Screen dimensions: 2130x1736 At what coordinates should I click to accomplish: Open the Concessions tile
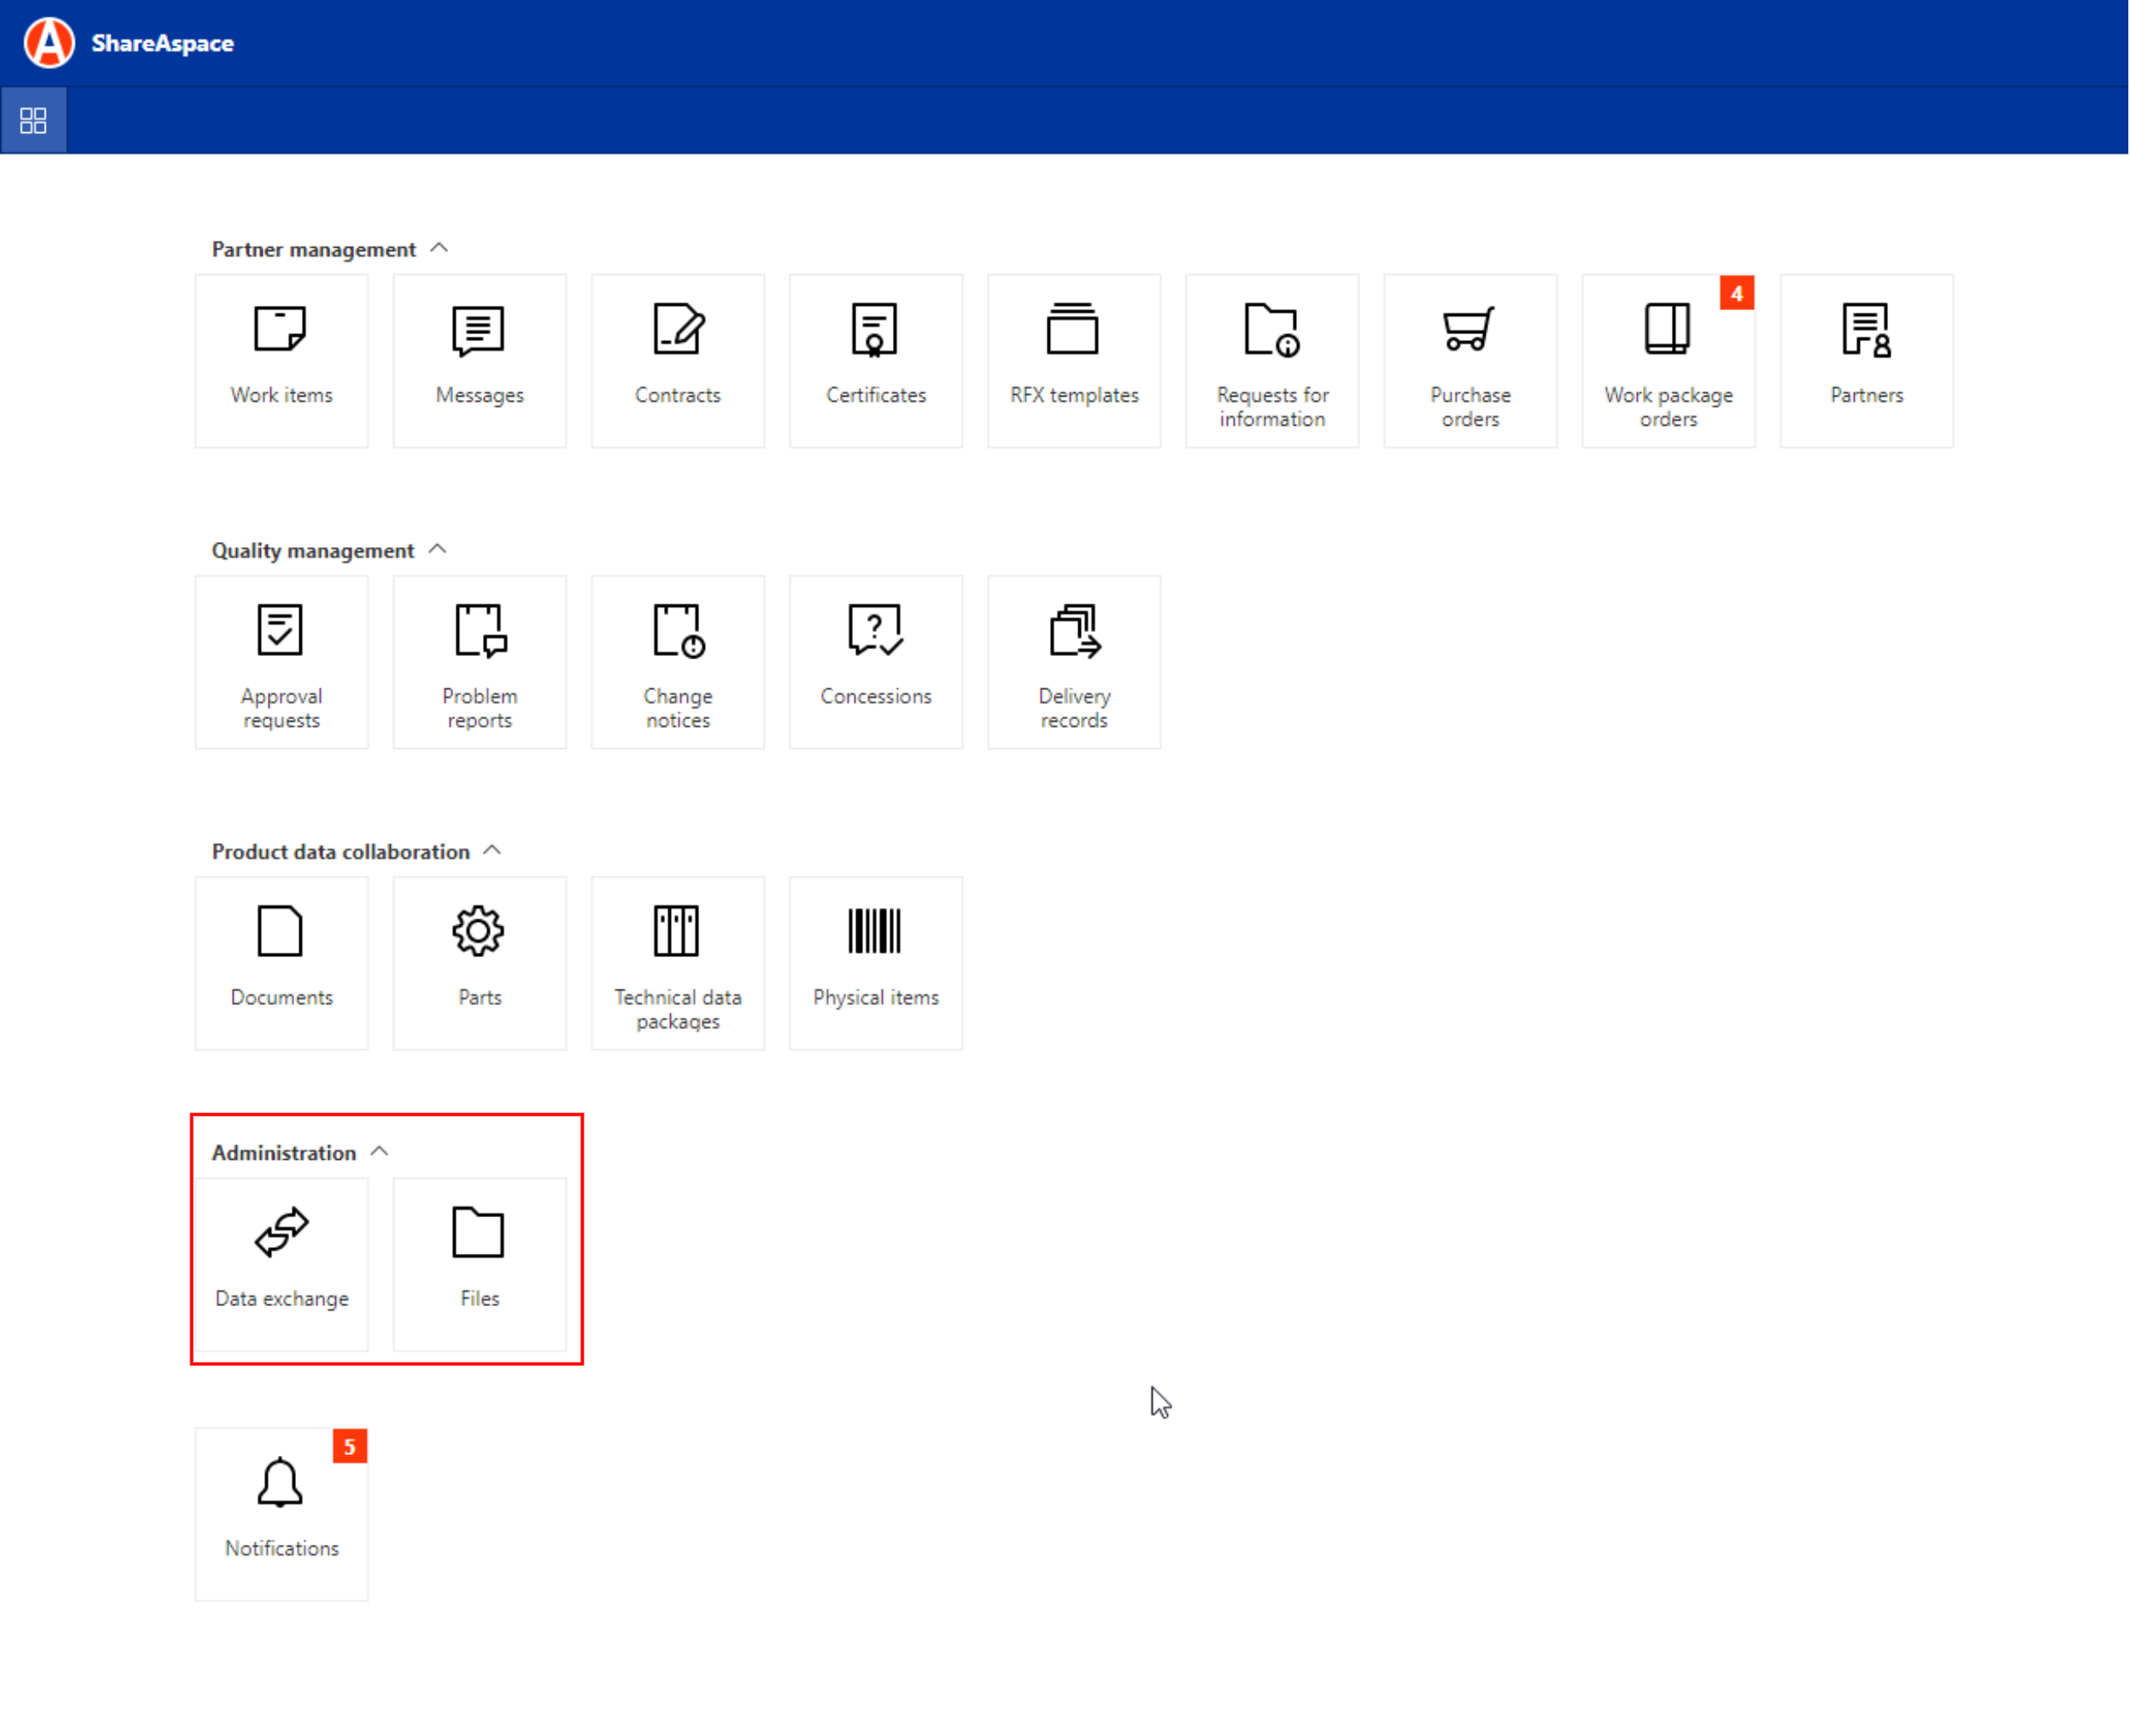(875, 661)
